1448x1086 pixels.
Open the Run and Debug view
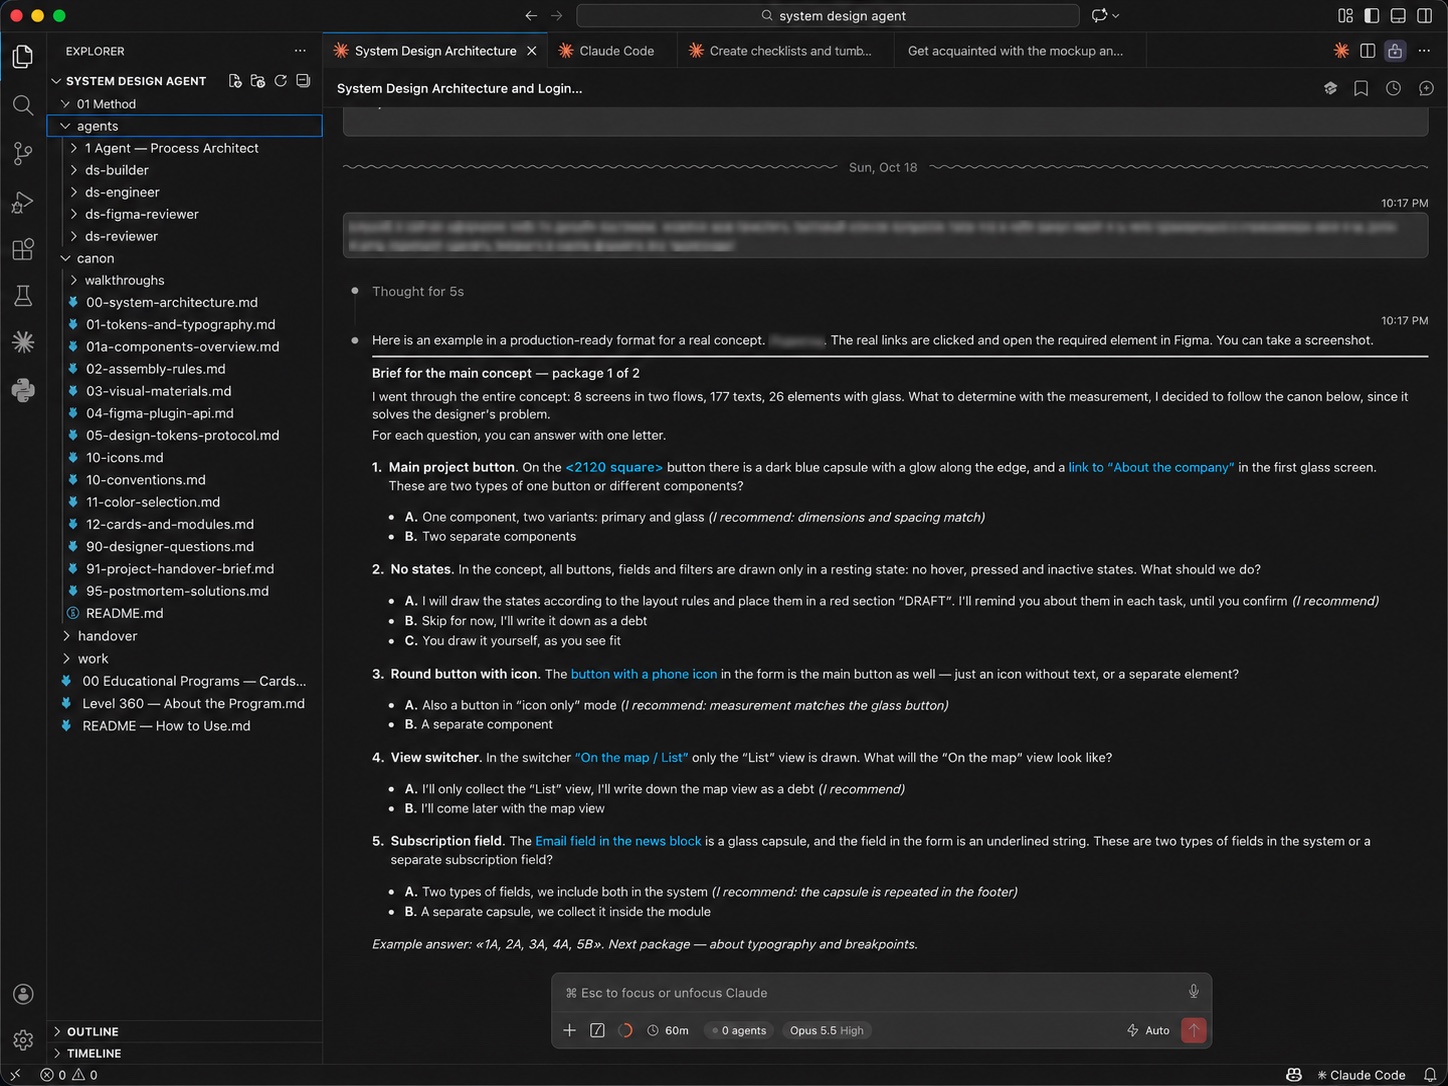point(22,202)
